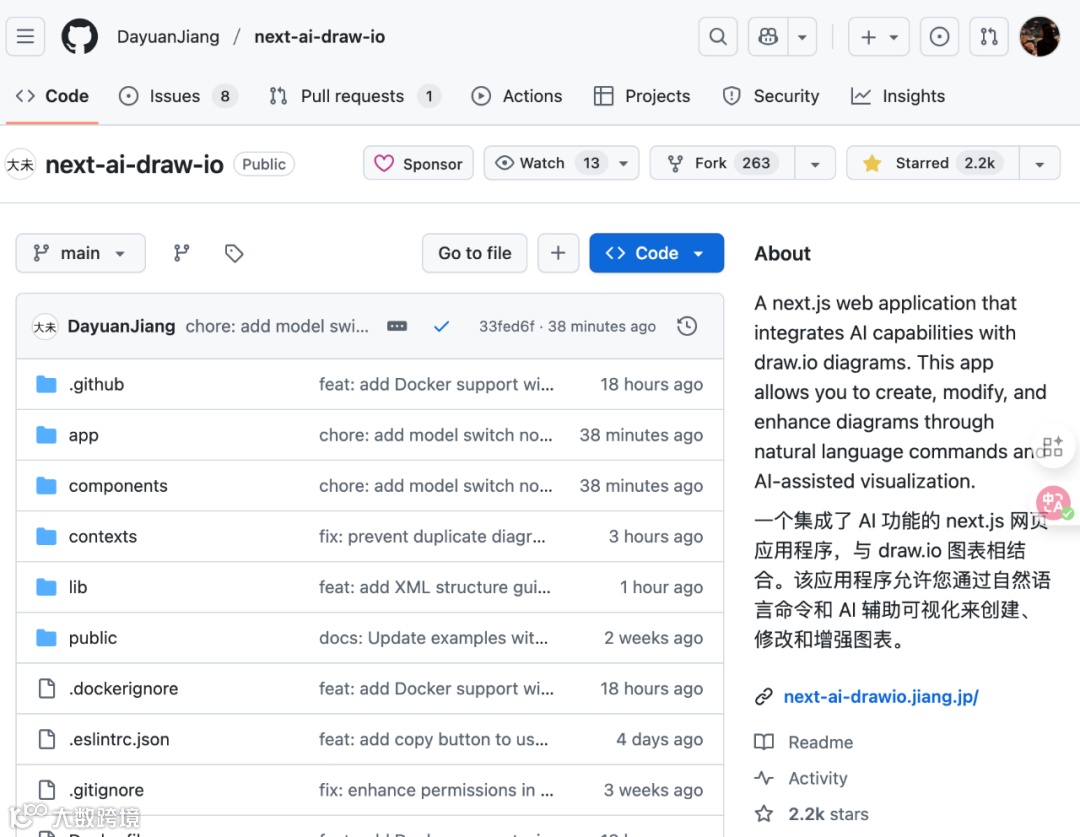The image size is (1080, 837).
Task: Open the user profile avatar menu
Action: pyautogui.click(x=1039, y=37)
